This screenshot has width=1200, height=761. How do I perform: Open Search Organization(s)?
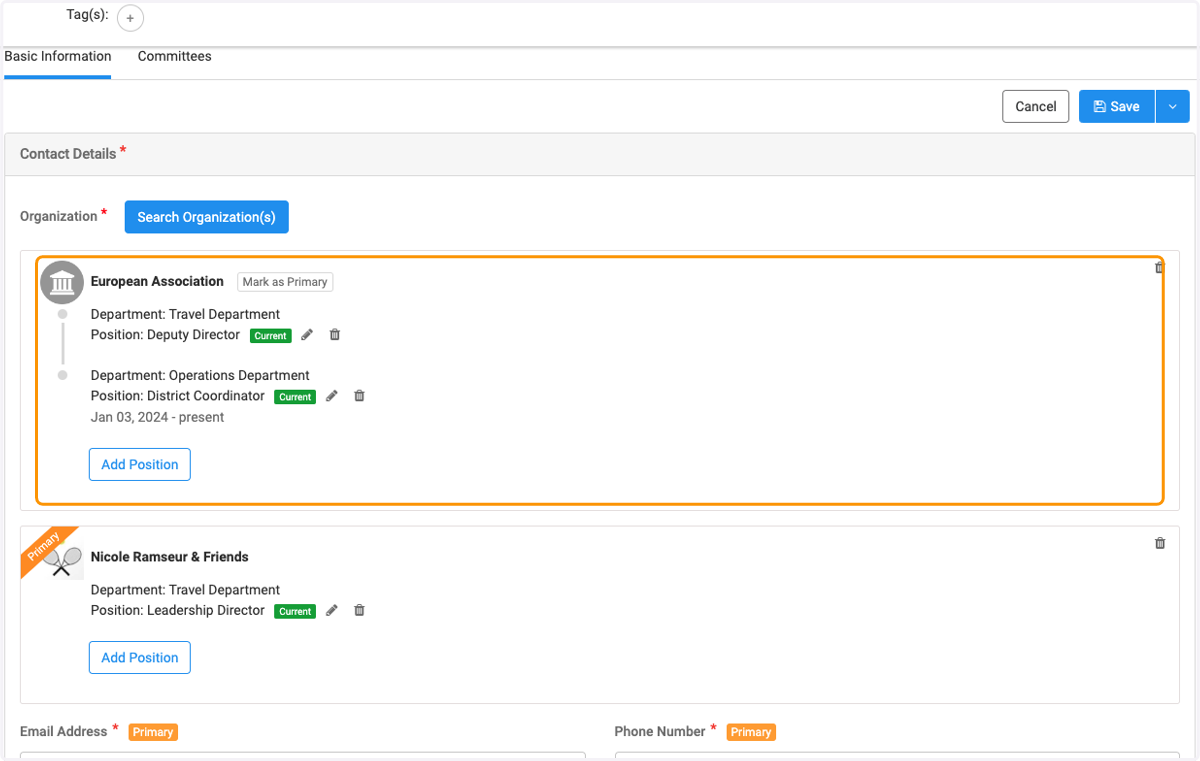point(207,217)
